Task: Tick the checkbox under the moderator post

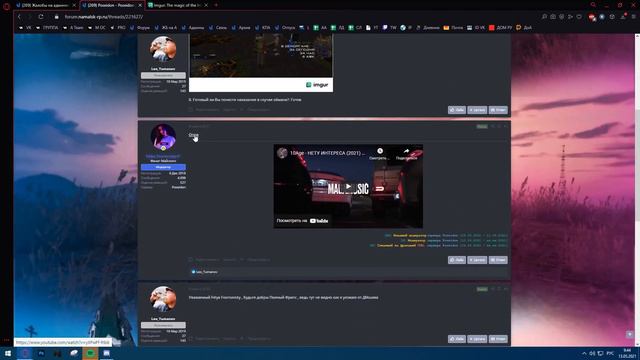Action: [191, 260]
